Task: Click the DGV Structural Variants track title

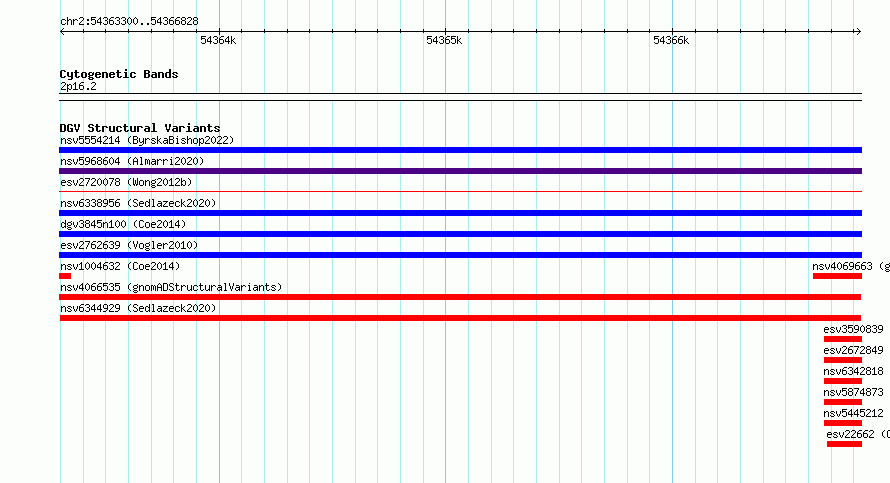Action: [x=140, y=128]
